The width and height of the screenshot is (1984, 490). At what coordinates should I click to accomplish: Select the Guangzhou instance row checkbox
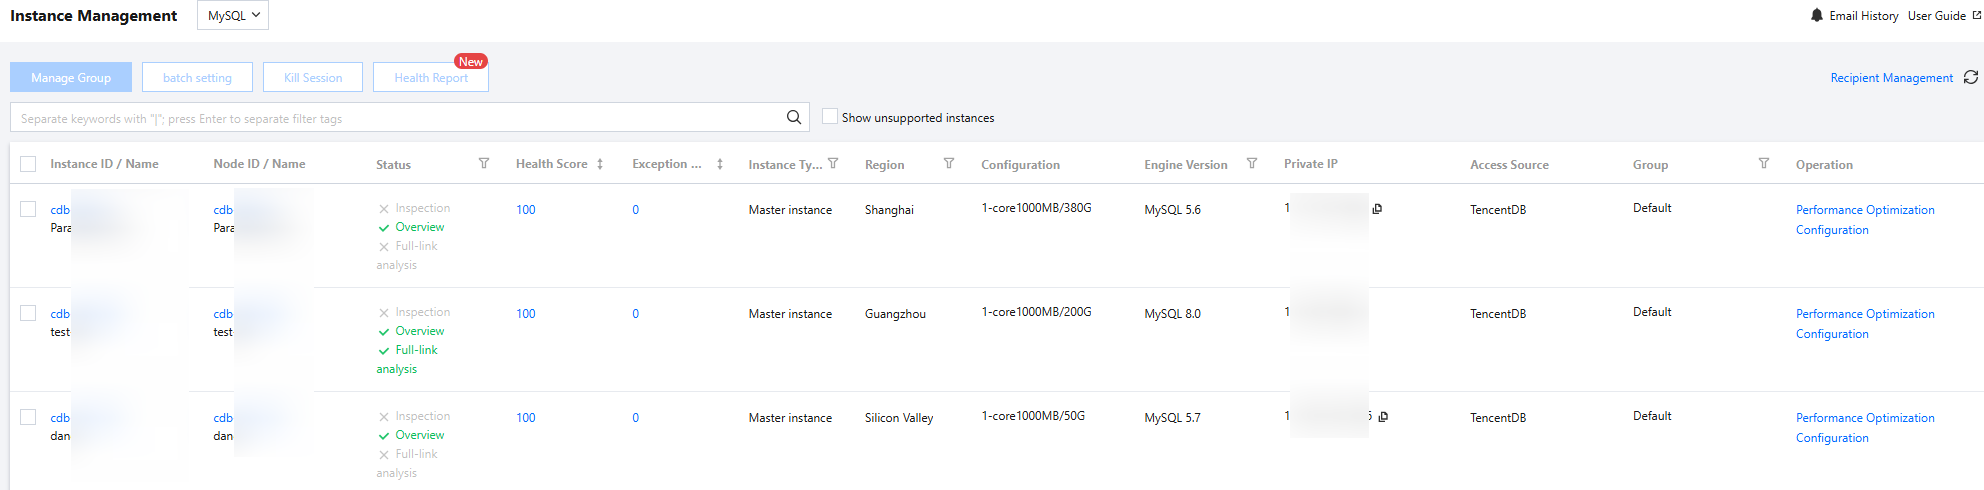pyautogui.click(x=28, y=313)
